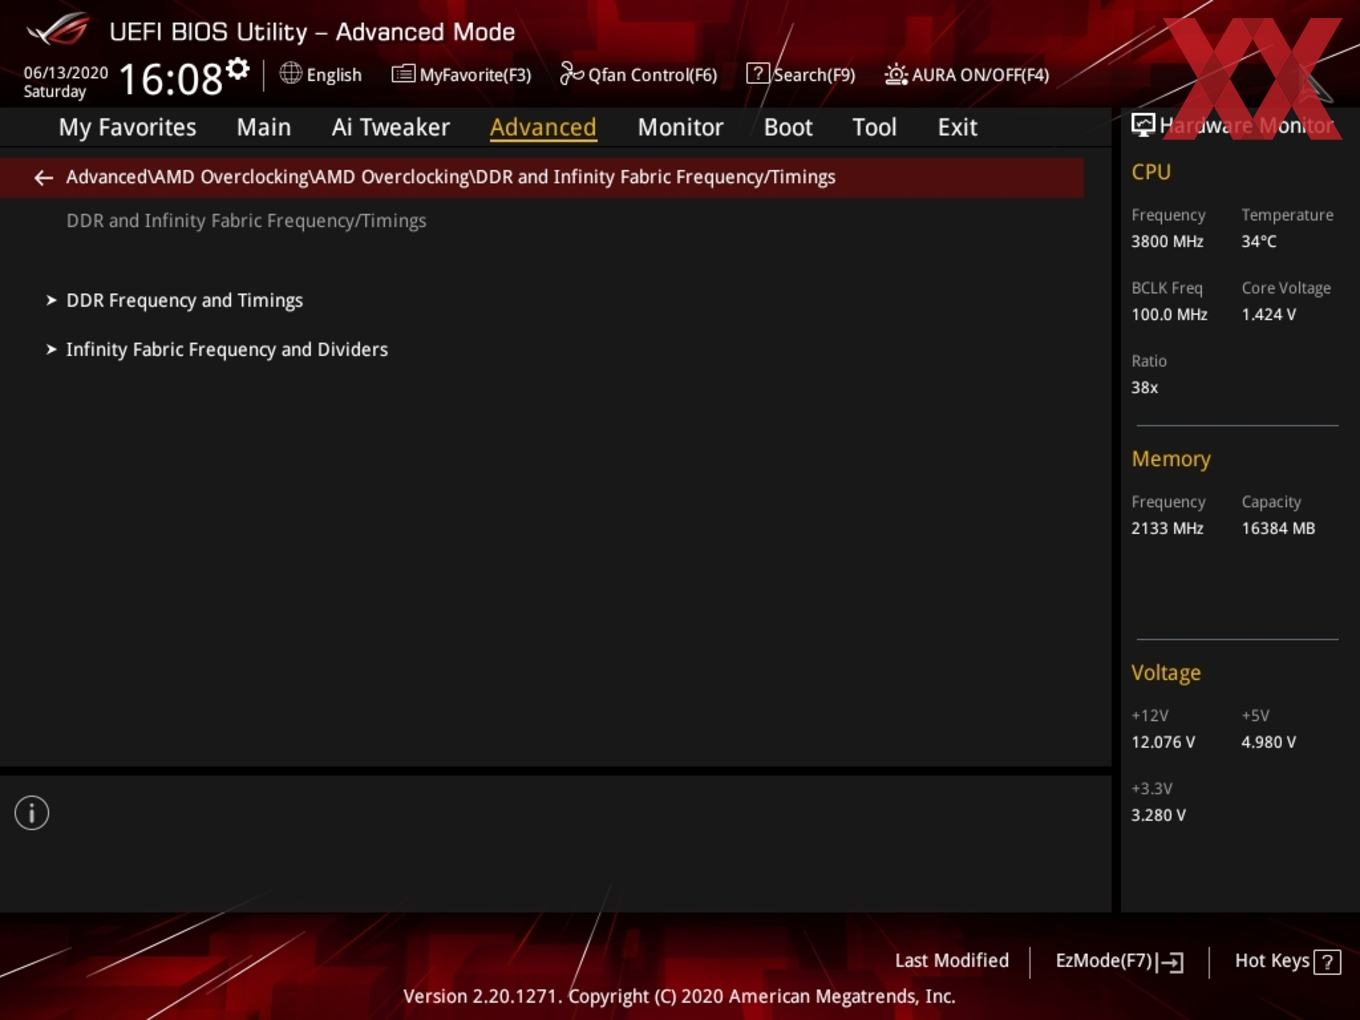Expand DDR Frequency and Timings arrow

(51, 300)
